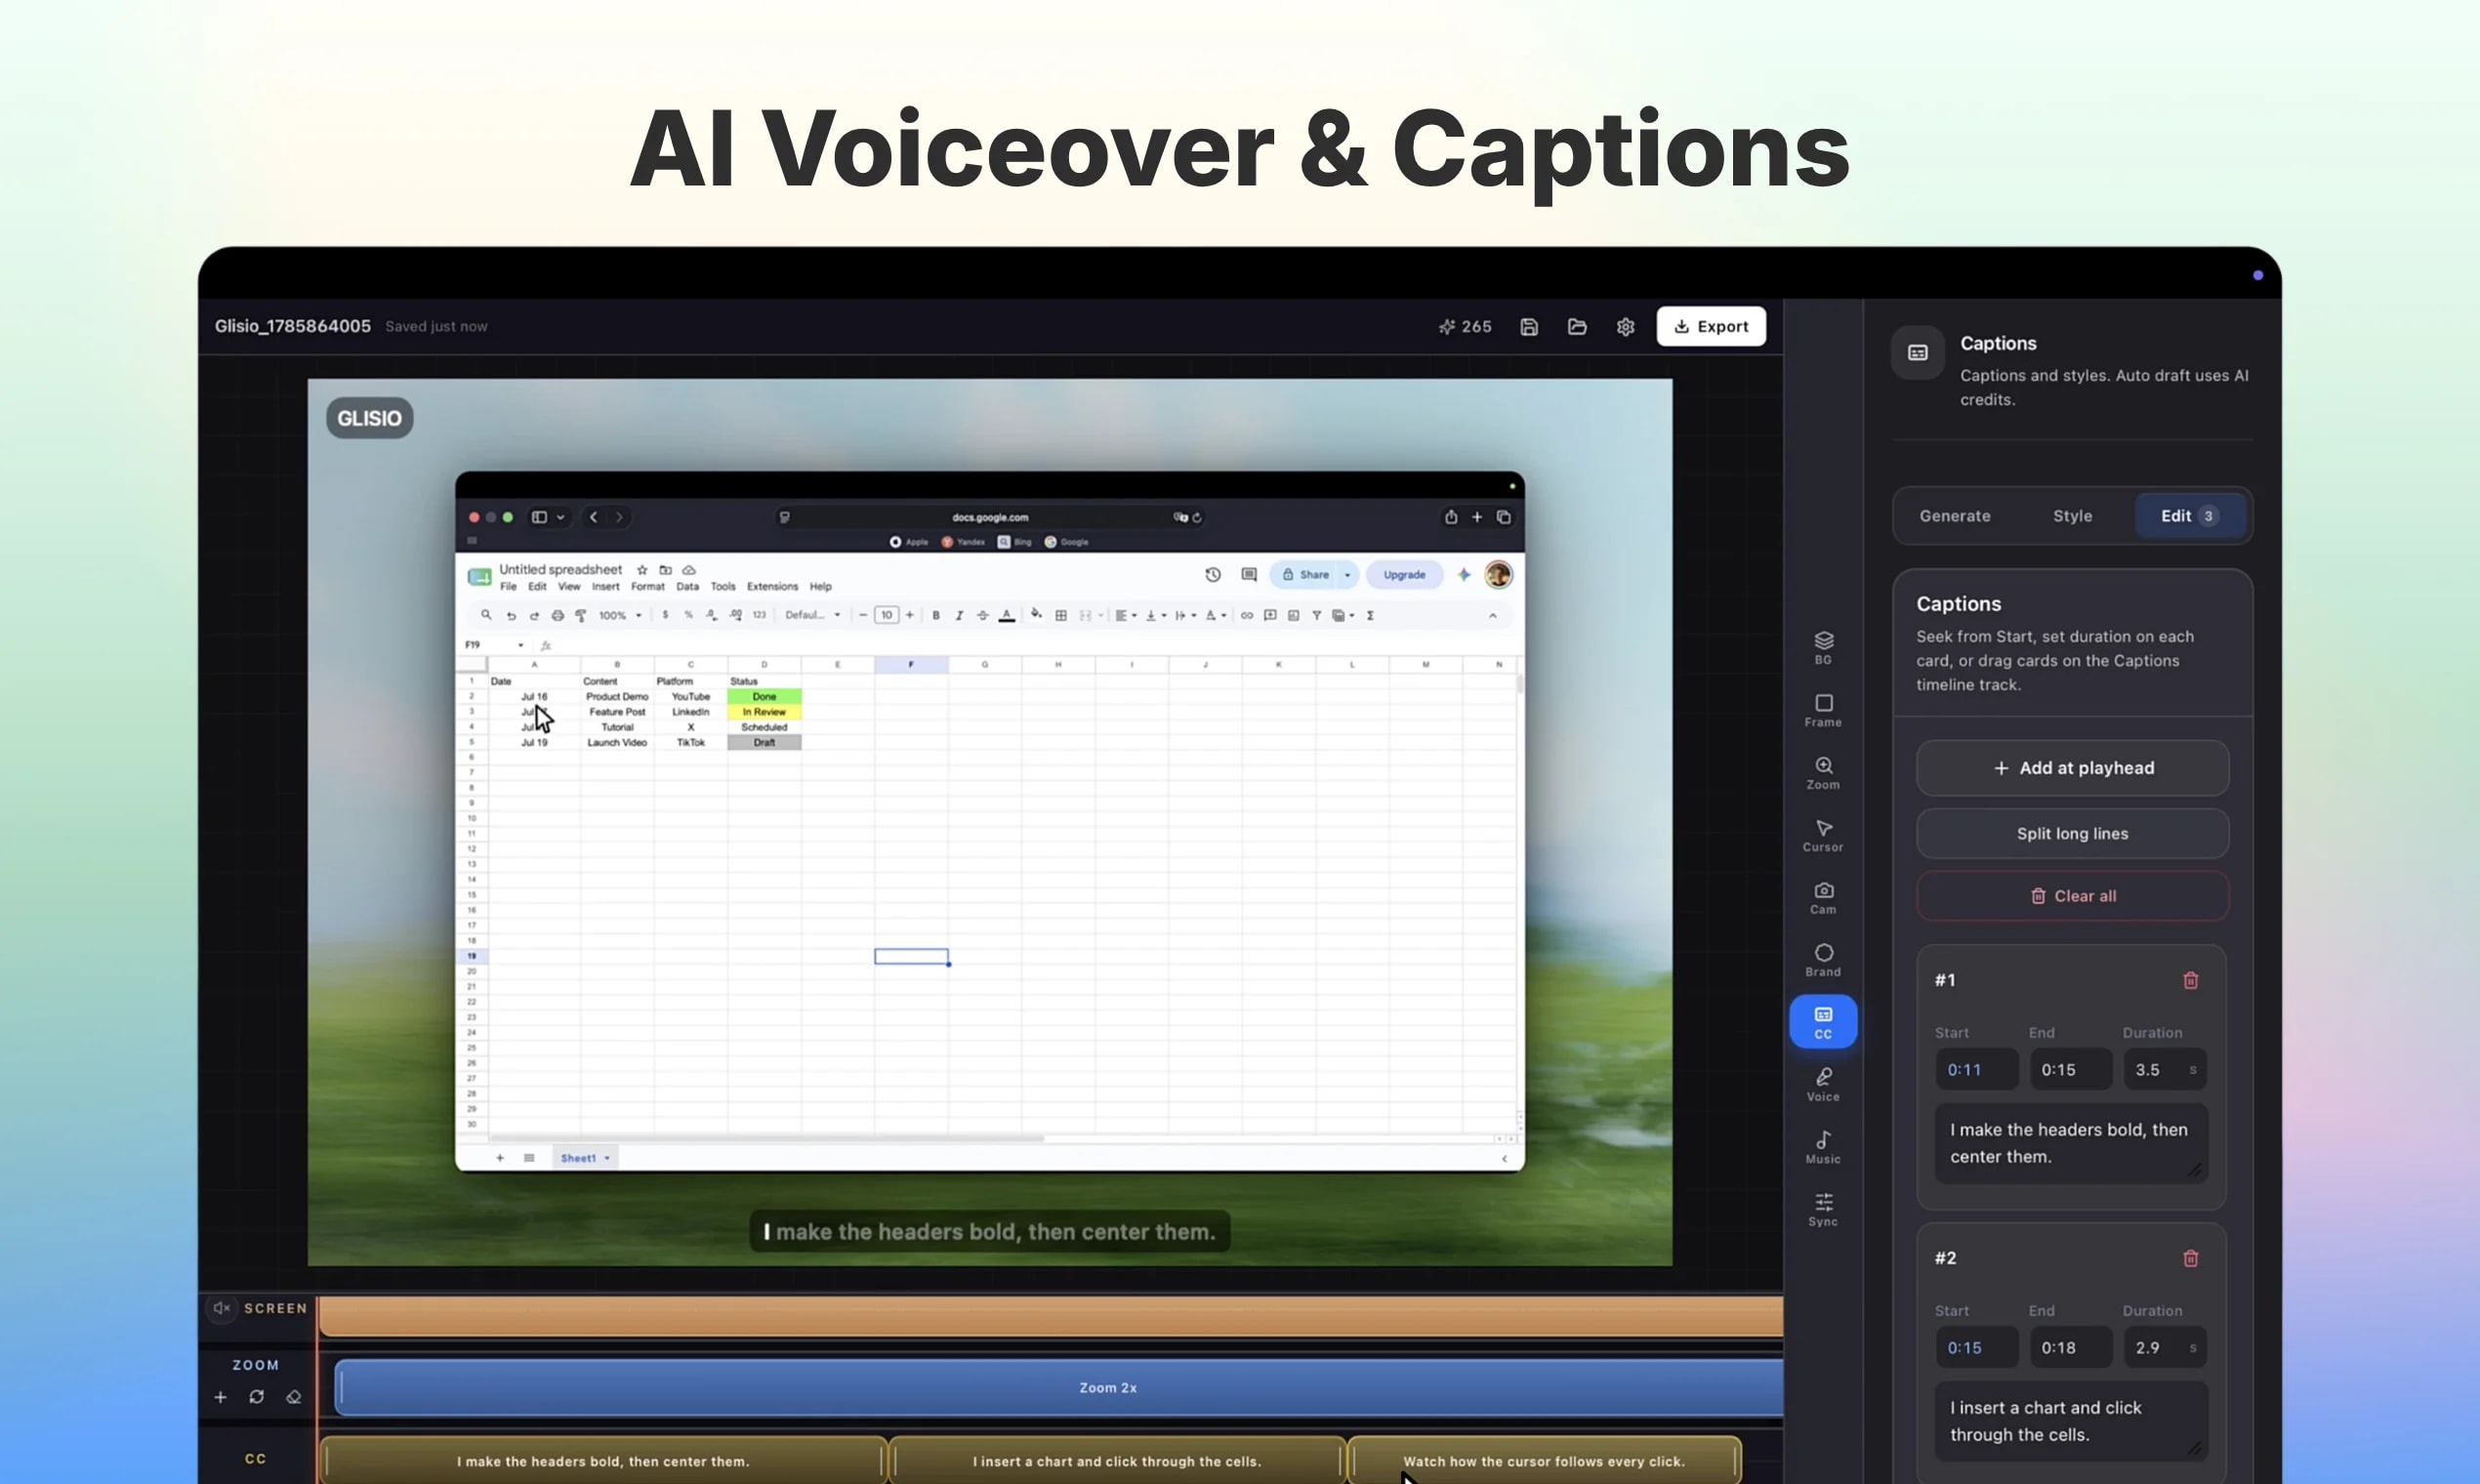The image size is (2480, 1484).
Task: Switch to the Style tab
Action: [x=2072, y=516]
